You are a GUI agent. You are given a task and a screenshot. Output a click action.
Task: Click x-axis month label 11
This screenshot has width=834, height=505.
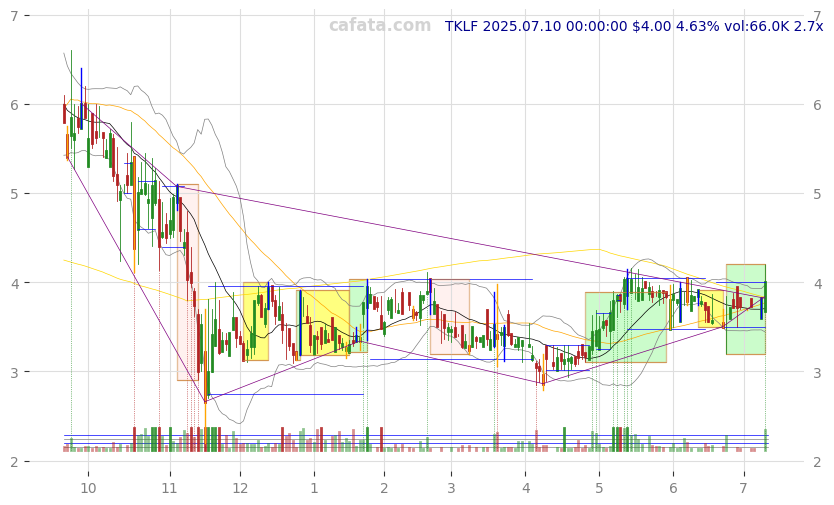170,488
